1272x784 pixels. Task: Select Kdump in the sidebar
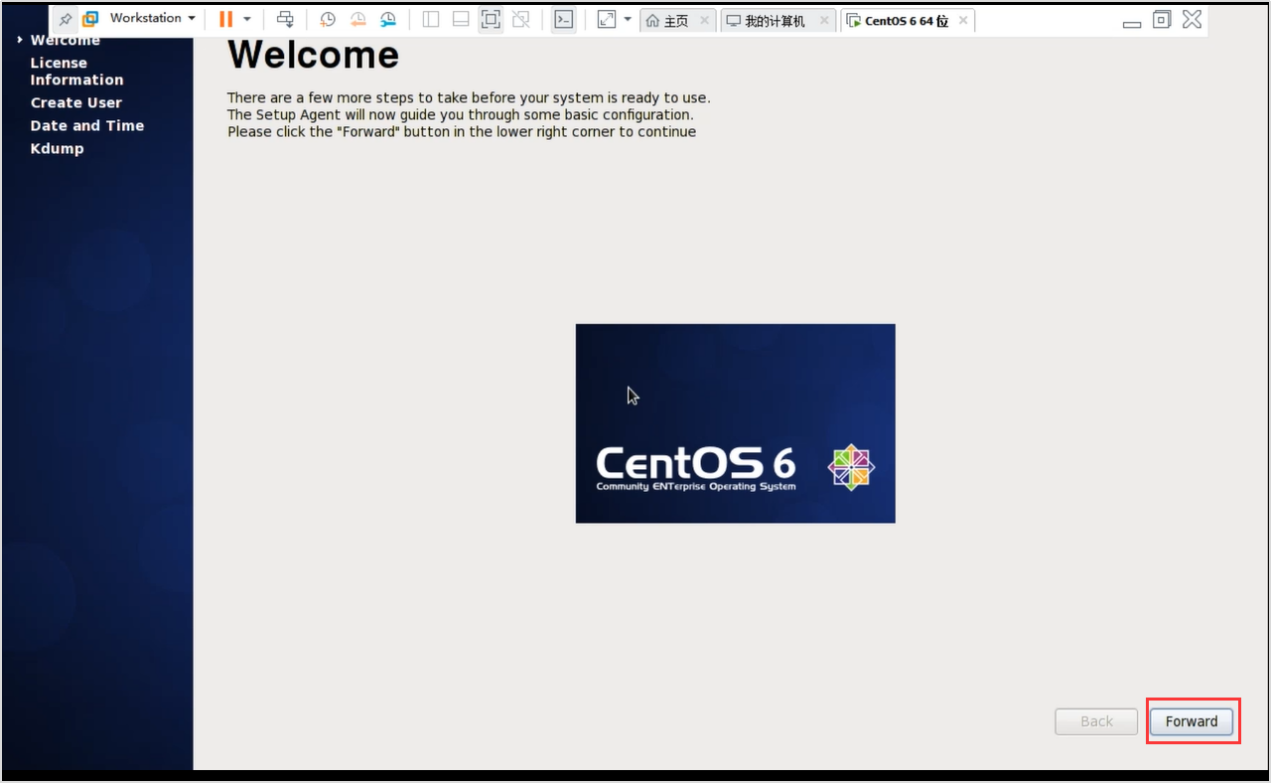pyautogui.click(x=57, y=149)
